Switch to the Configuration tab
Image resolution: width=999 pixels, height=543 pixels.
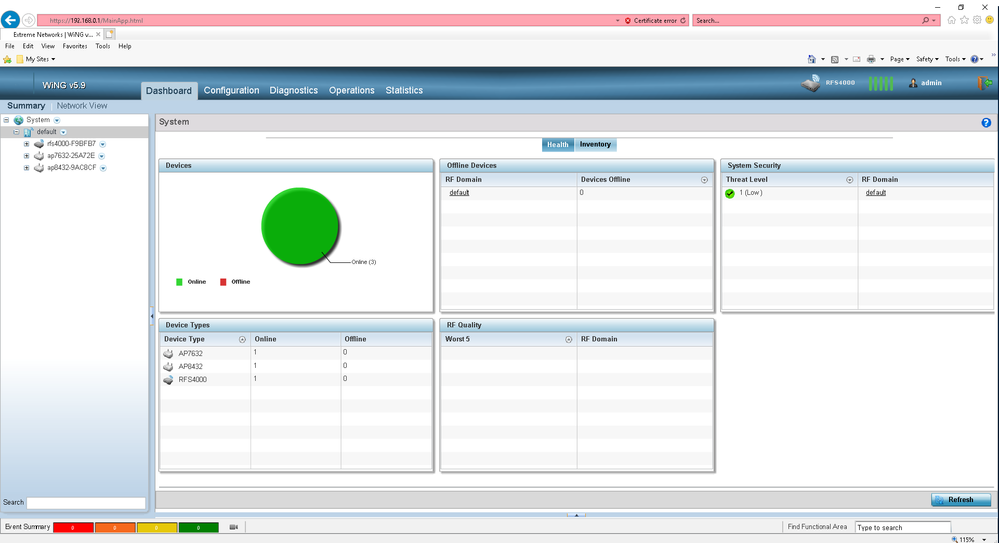231,90
